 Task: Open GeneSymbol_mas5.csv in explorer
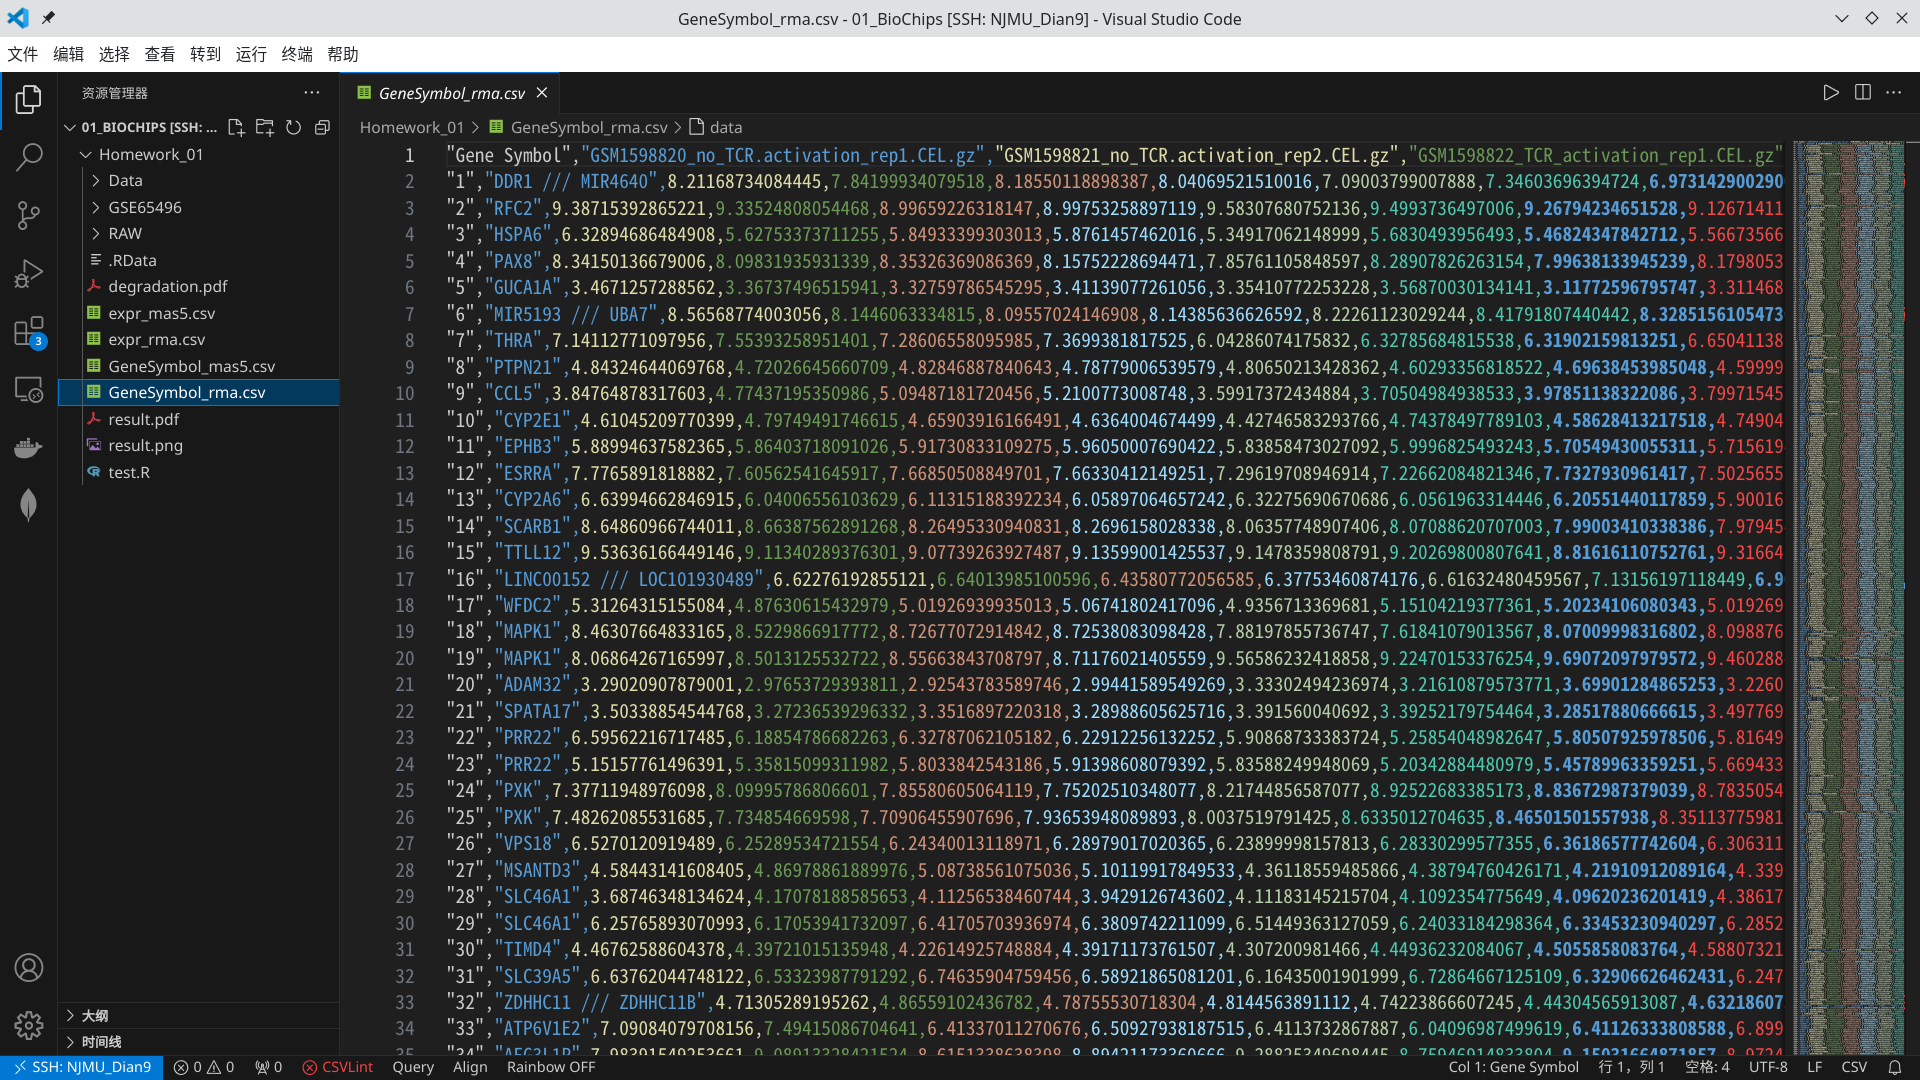(x=198, y=366)
